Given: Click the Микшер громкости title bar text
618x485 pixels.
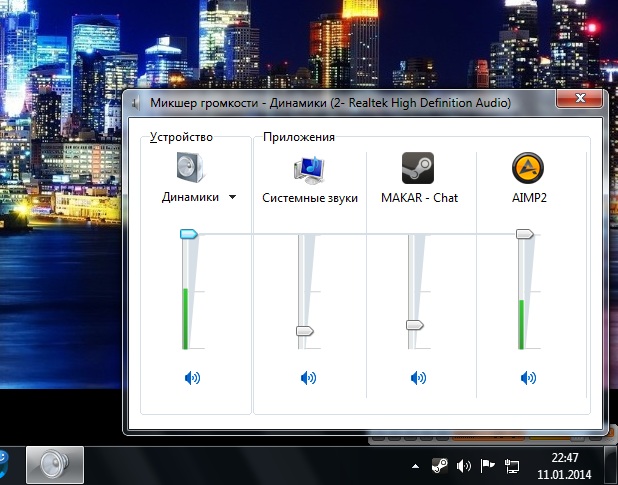Looking at the screenshot, I should coord(330,103).
